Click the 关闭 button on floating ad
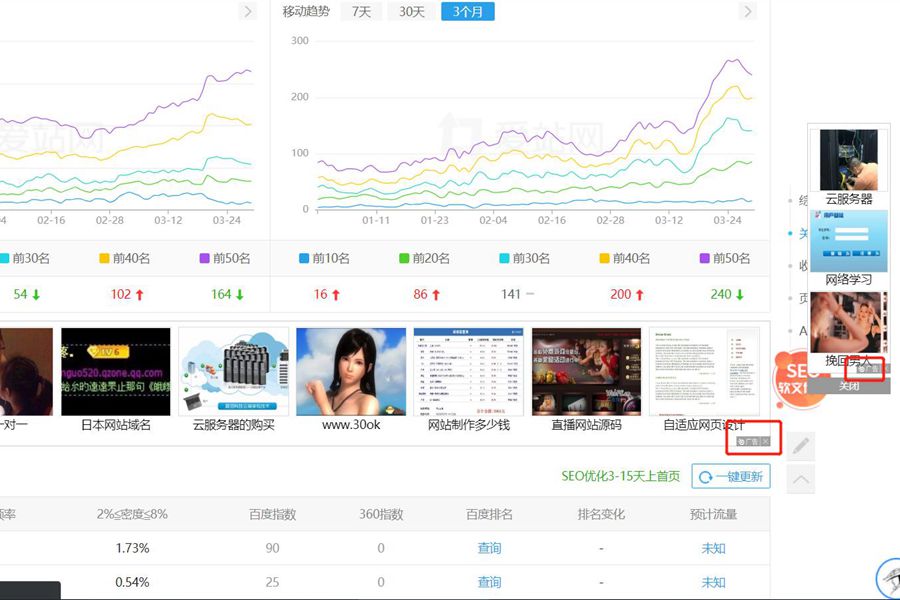The image size is (900, 600). tap(849, 386)
